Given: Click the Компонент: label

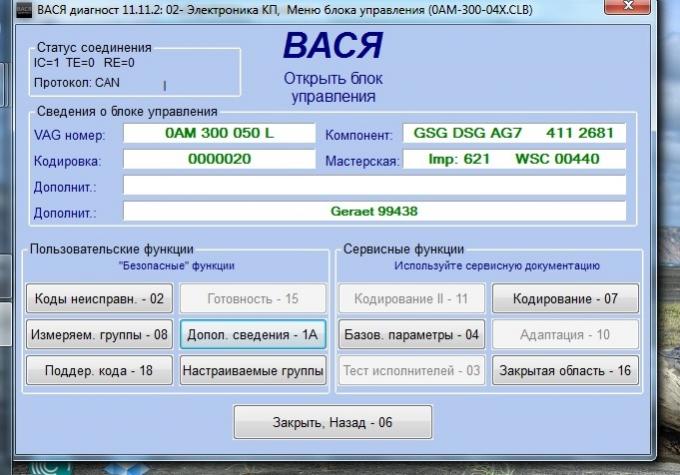Looking at the screenshot, I should tap(359, 135).
